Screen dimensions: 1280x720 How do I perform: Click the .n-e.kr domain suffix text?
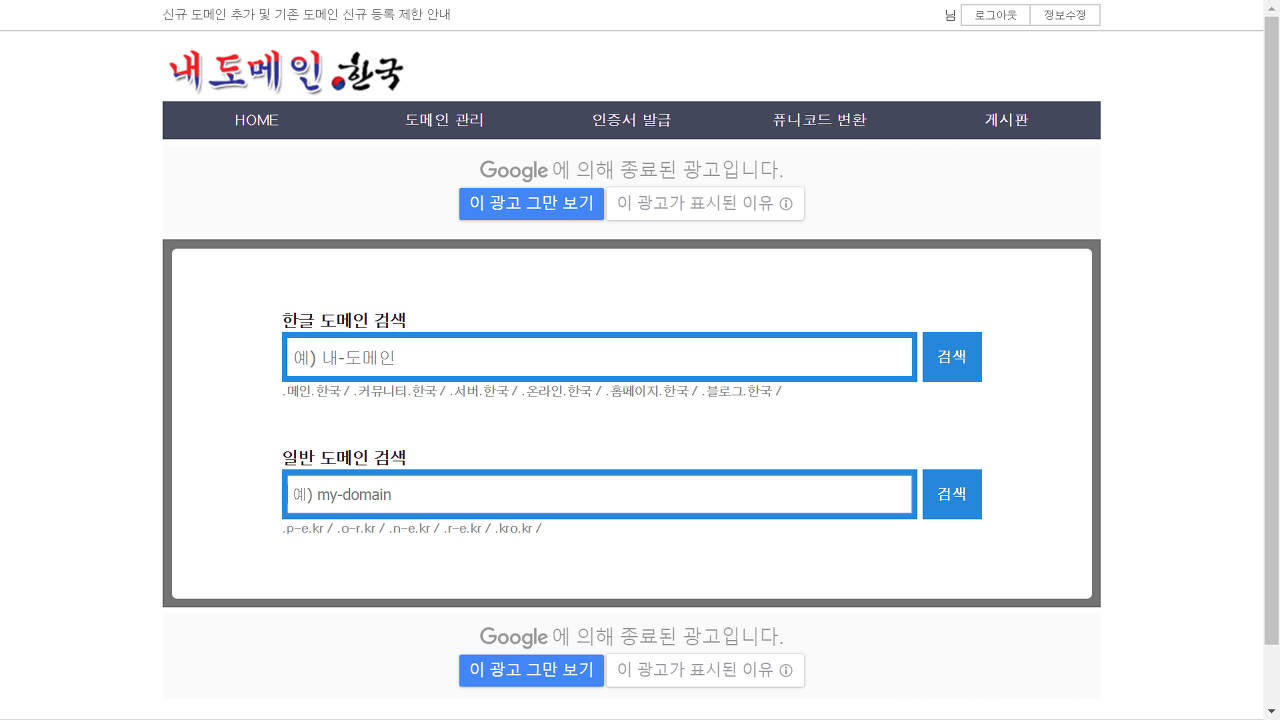(410, 528)
